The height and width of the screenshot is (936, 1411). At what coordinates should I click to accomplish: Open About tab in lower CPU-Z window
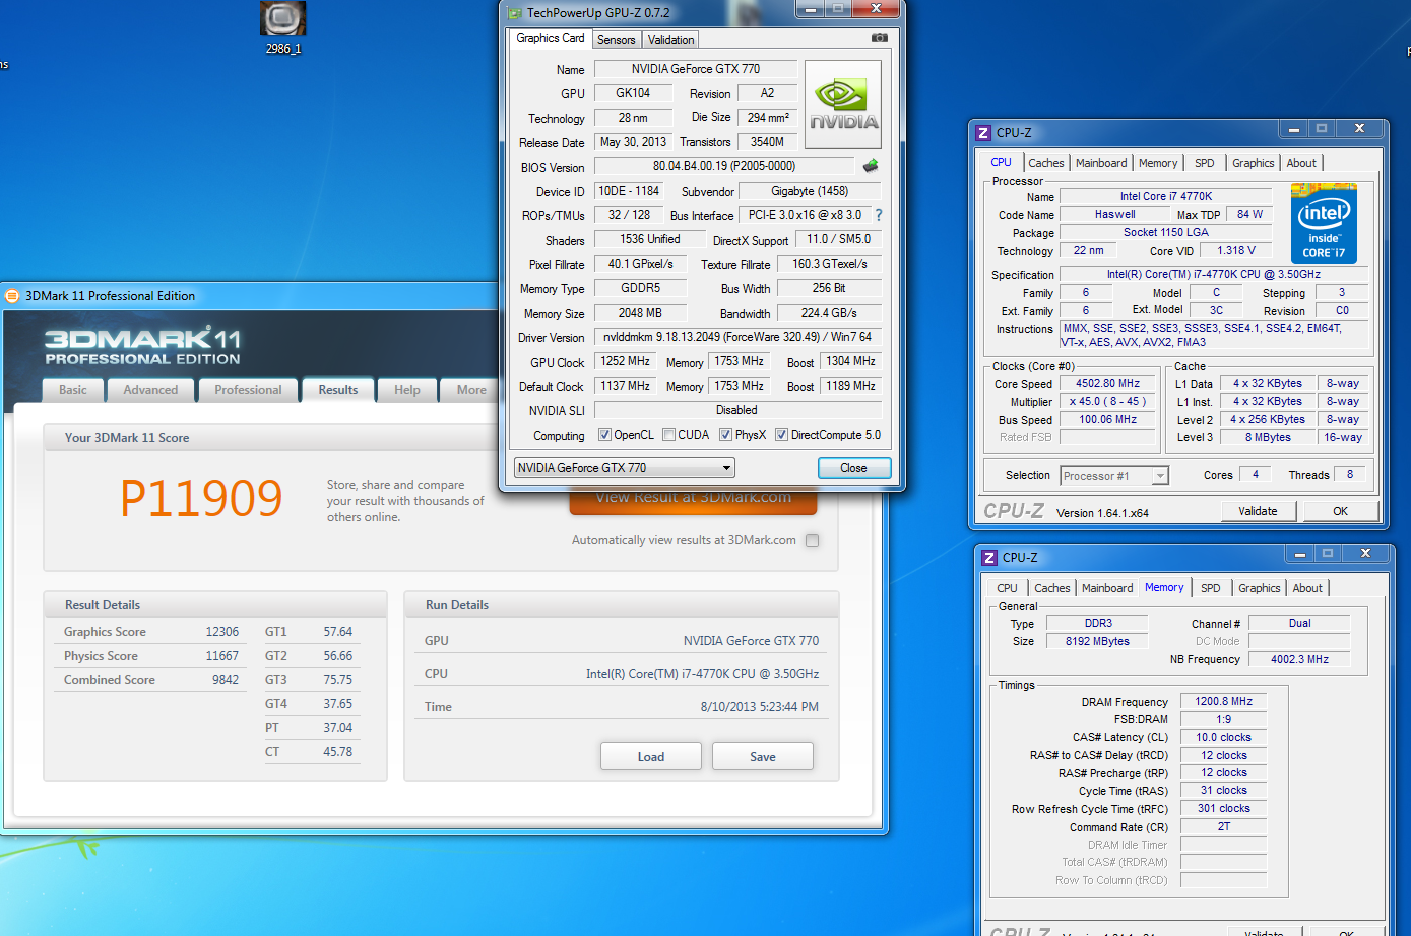pyautogui.click(x=1308, y=588)
